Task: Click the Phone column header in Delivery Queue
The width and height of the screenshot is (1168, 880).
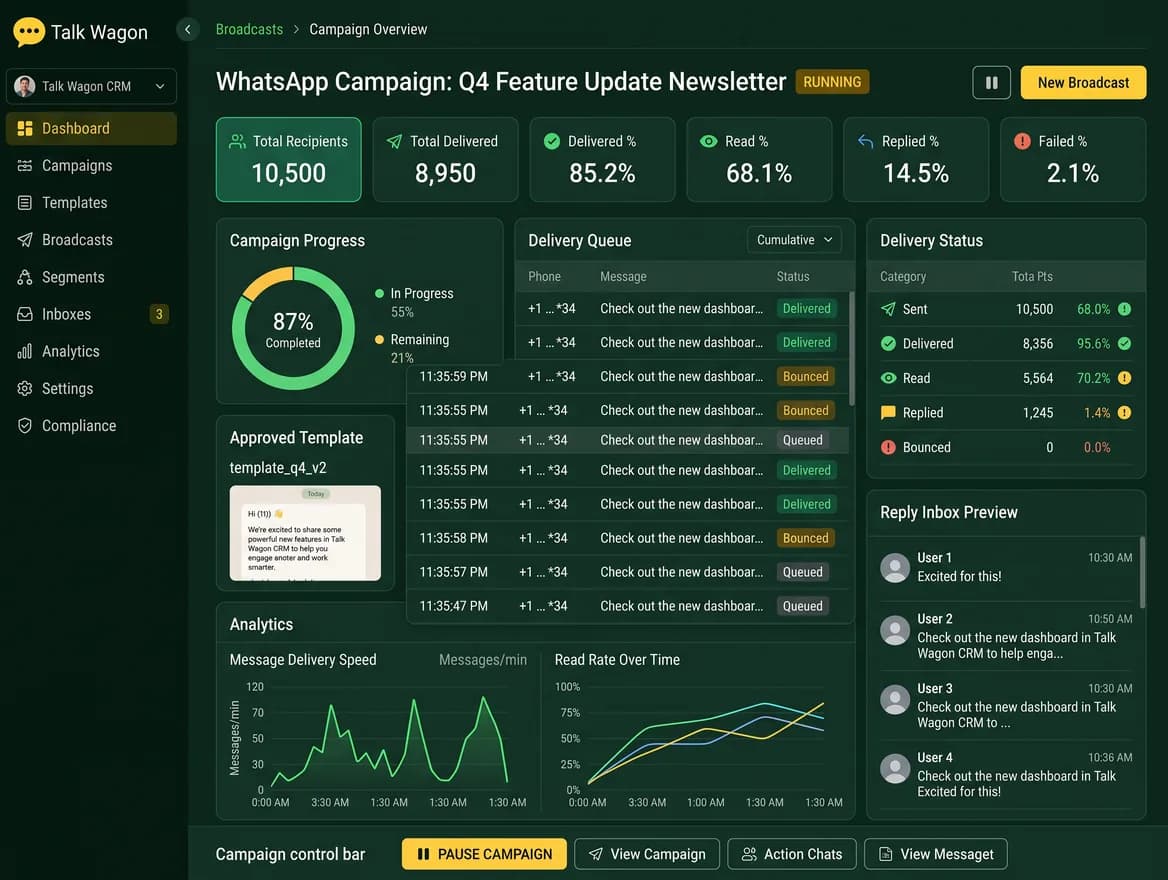Action: tap(545, 276)
